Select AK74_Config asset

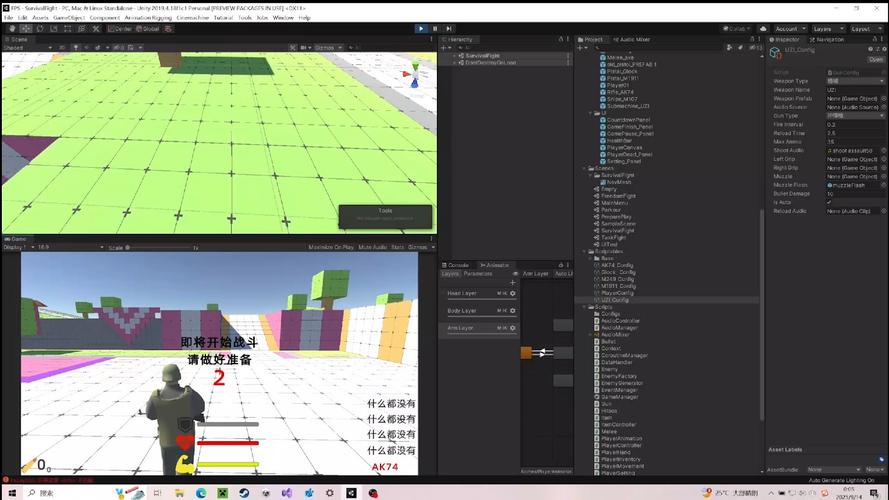click(616, 265)
